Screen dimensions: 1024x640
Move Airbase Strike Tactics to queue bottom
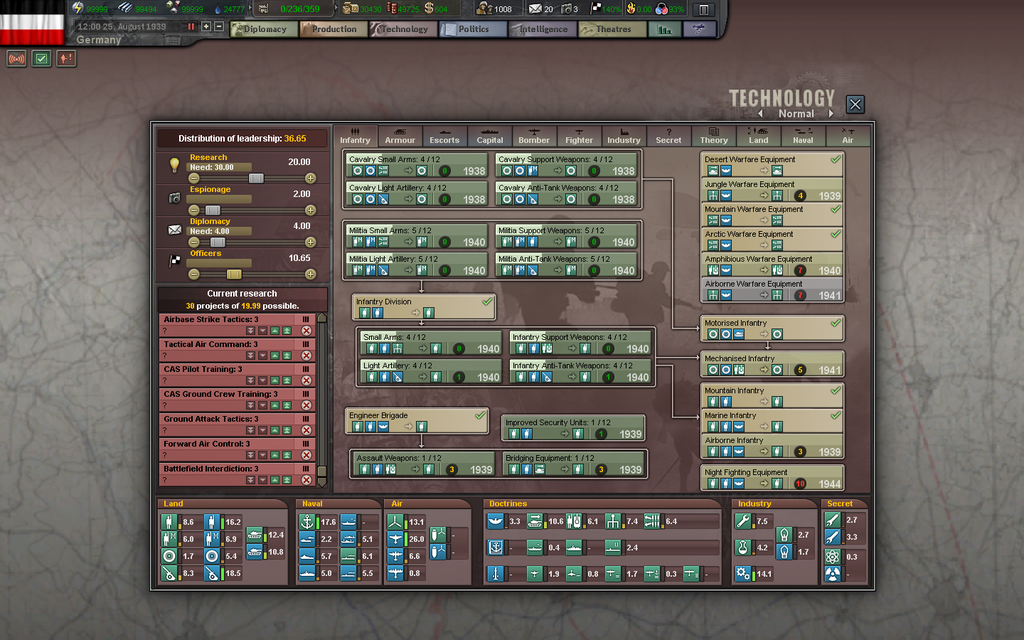tap(250, 330)
